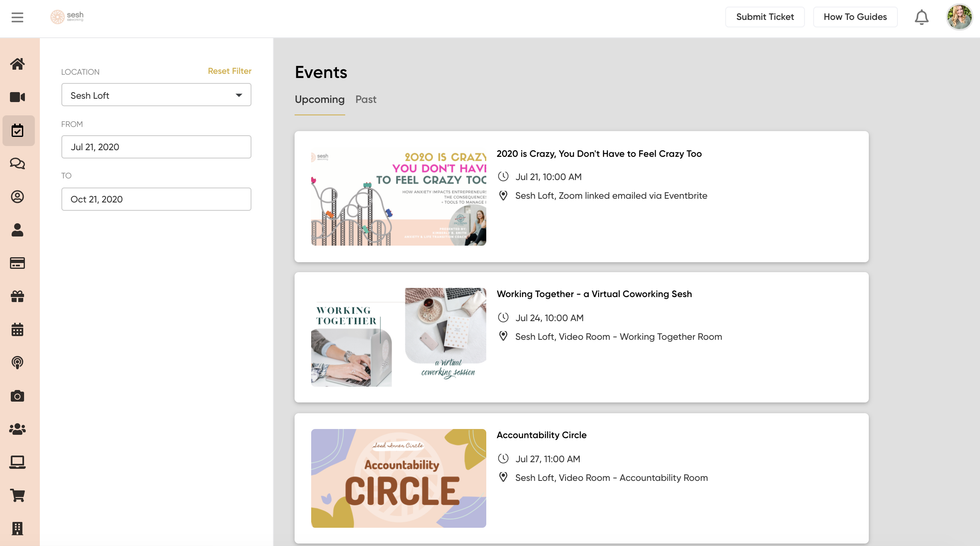
Task: Go to Home via sidebar house icon
Action: pyautogui.click(x=17, y=64)
